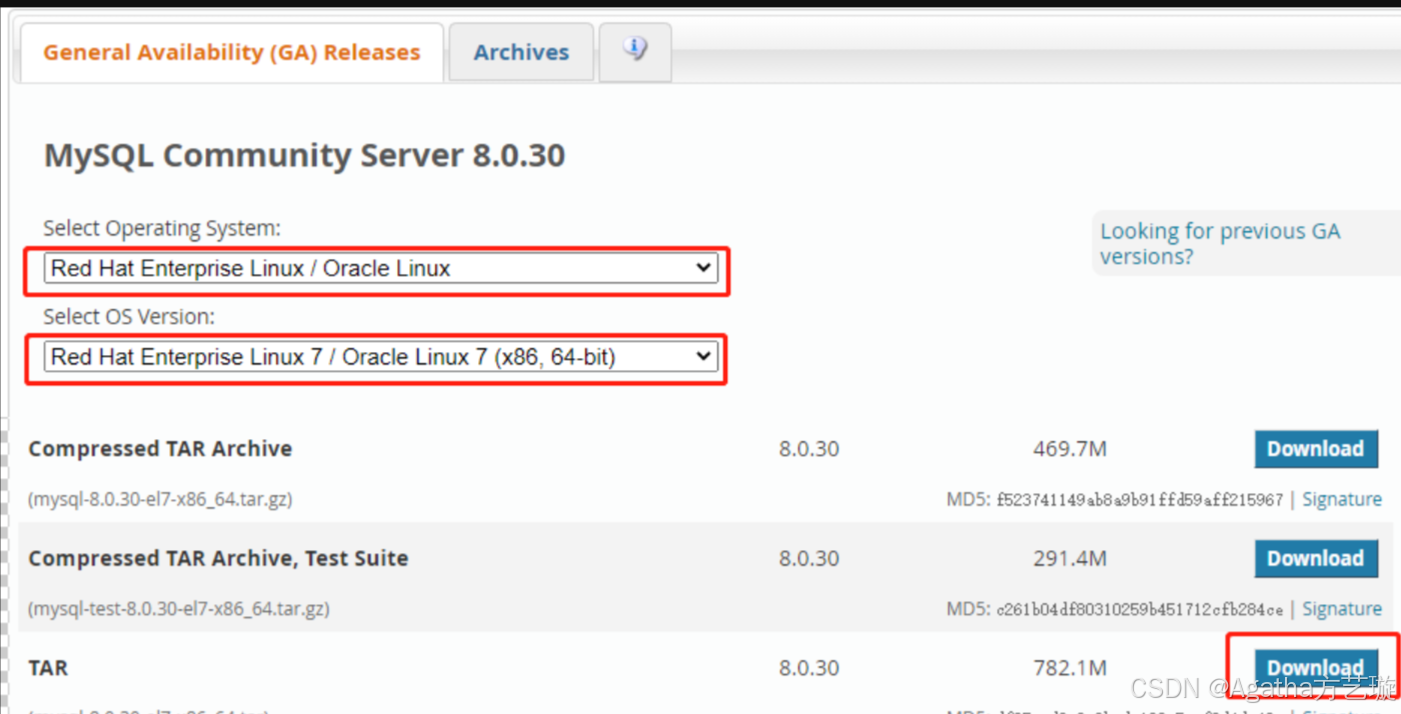Viewport: 1401px width, 714px height.
Task: Click the 'Select OS Version:' label
Action: coord(129,317)
